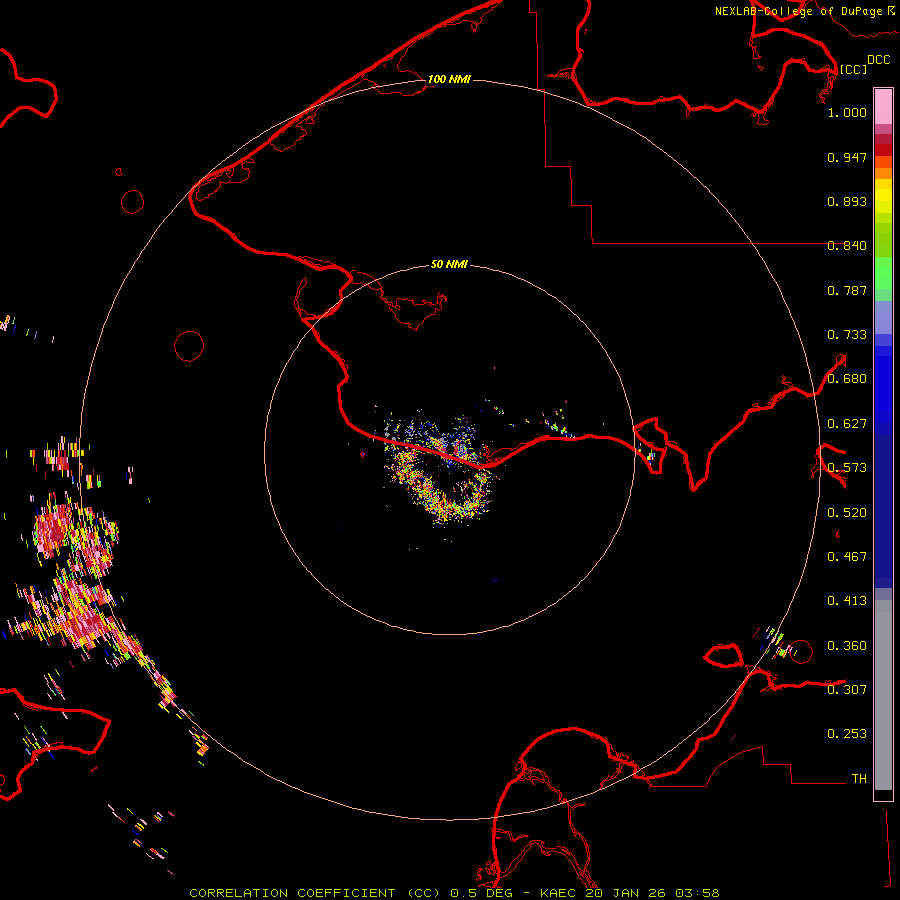The image size is (900, 900).
Task: Pick the bright green color bar segment
Action: [x=883, y=275]
